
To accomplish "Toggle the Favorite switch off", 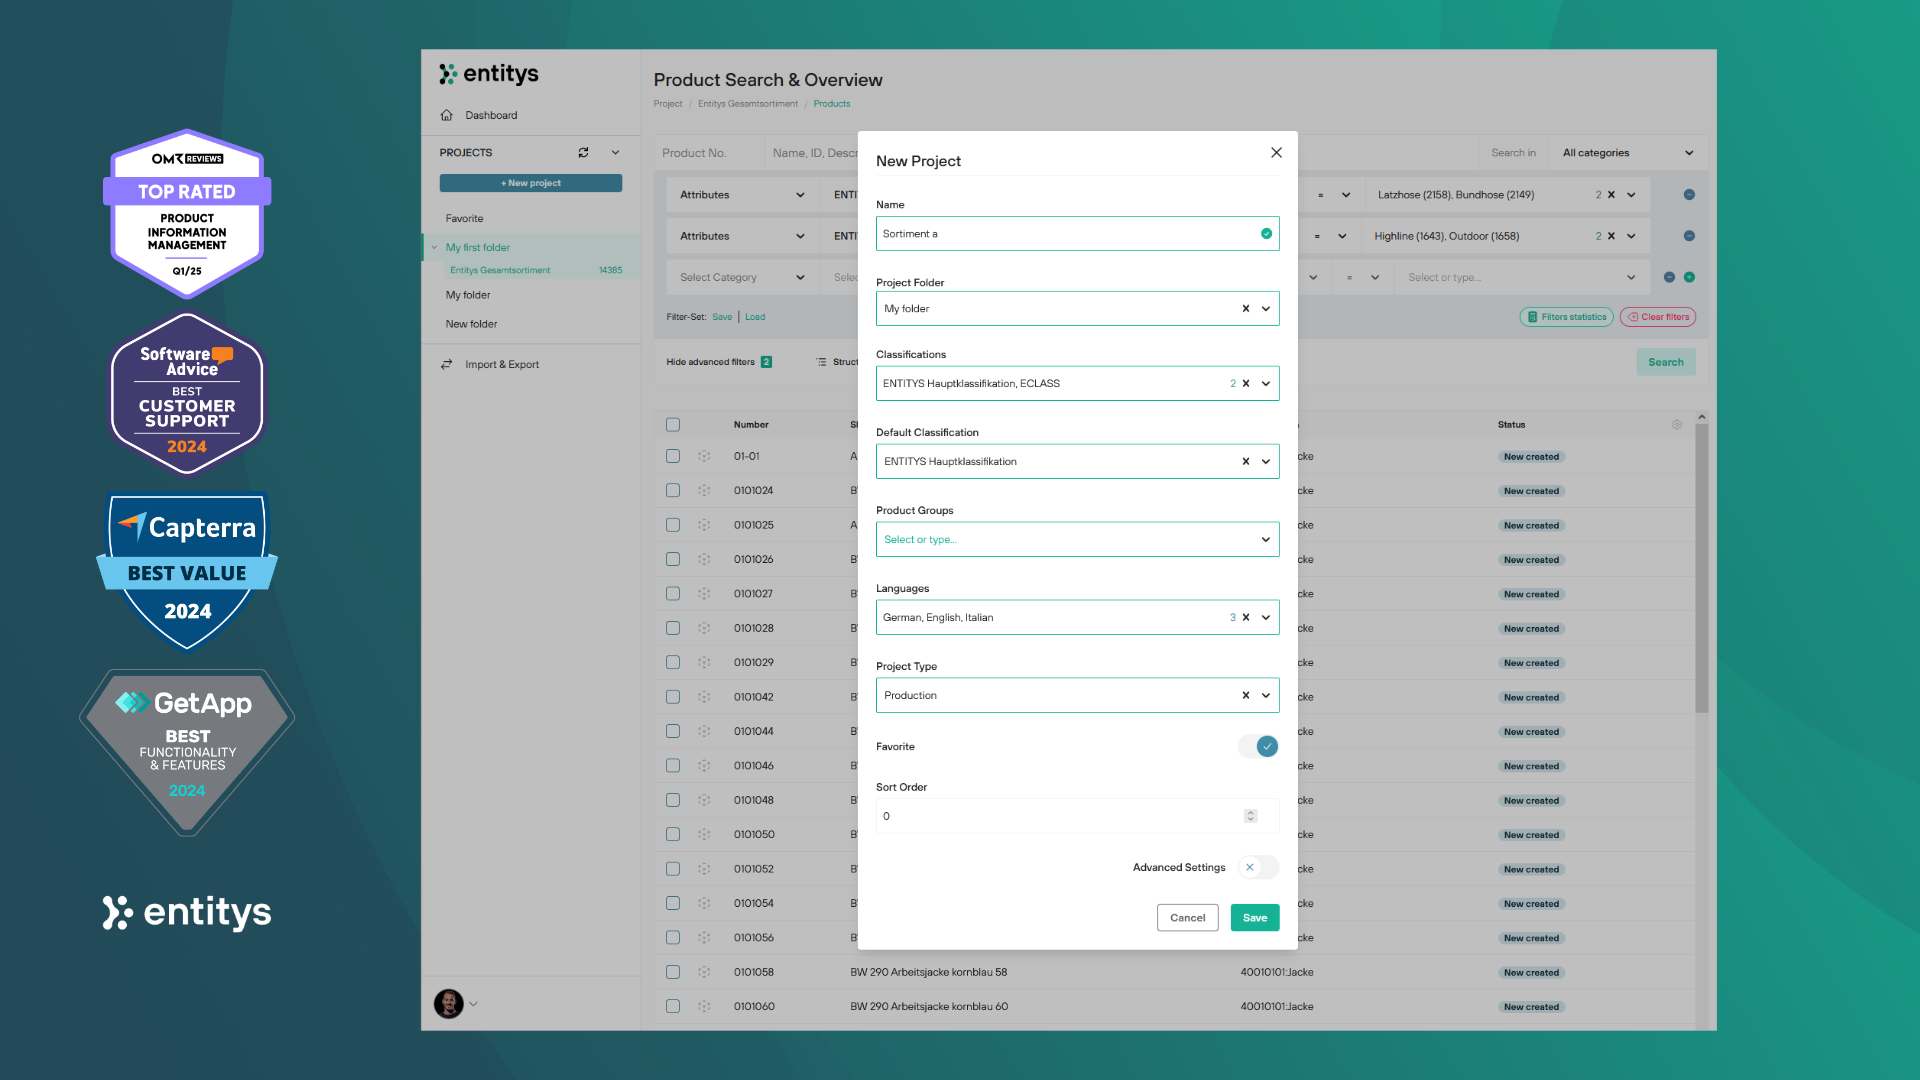I will click(x=1259, y=747).
